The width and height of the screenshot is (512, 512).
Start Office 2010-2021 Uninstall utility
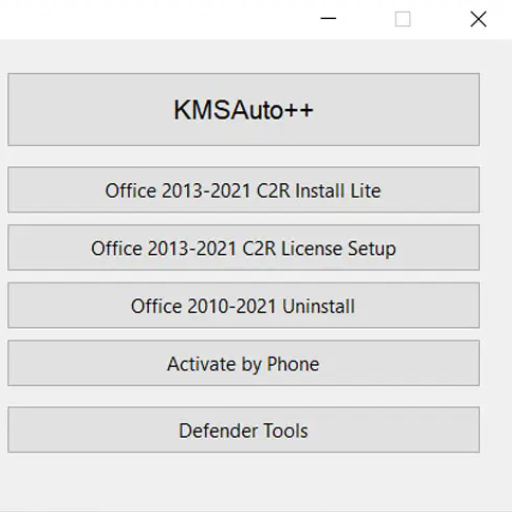pos(244,305)
